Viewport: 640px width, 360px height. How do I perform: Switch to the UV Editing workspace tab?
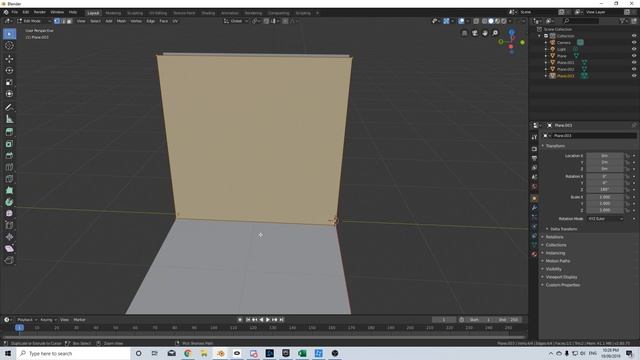pos(158,13)
